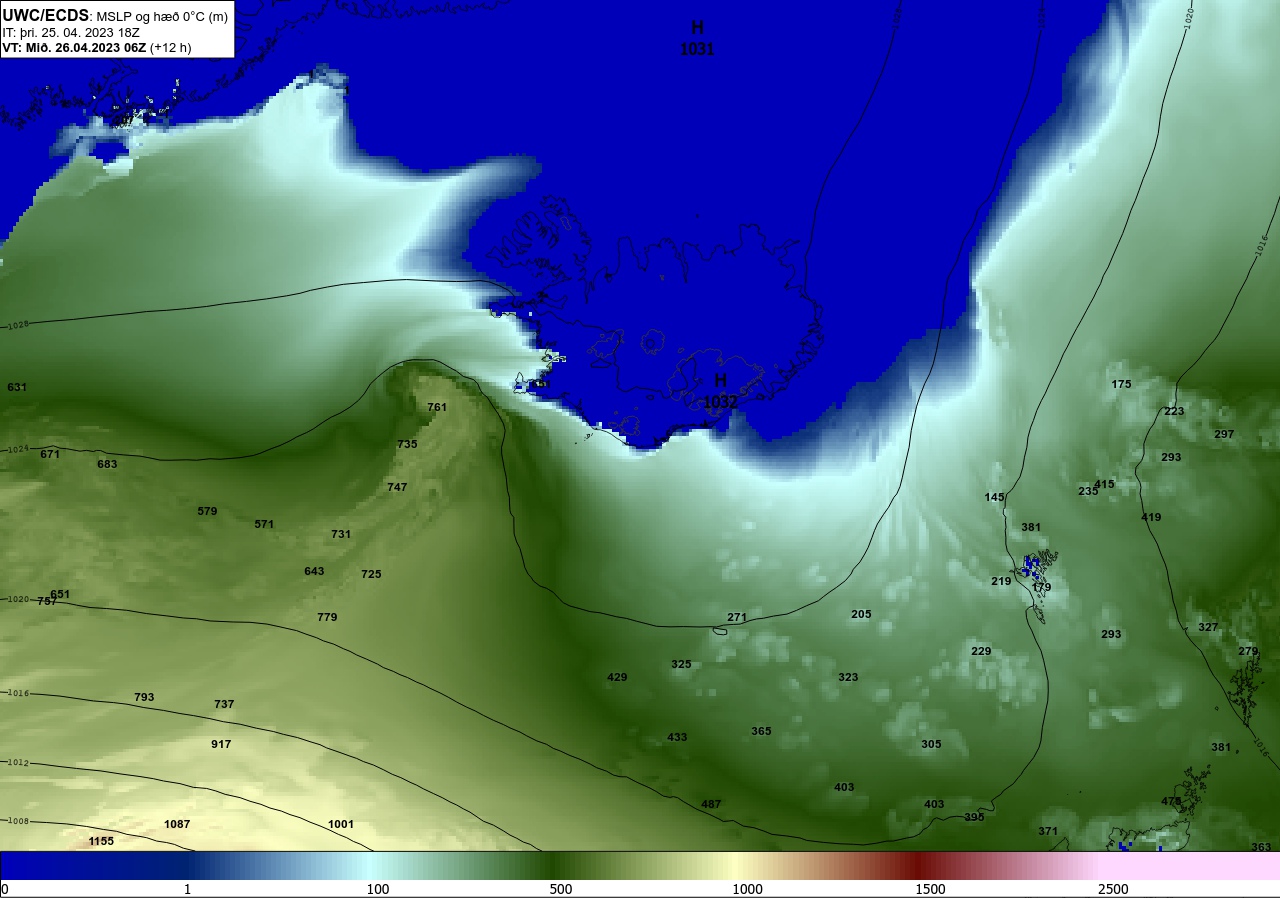The height and width of the screenshot is (898, 1280).
Task: Click the value 363 on the map
Action: (x=1261, y=847)
